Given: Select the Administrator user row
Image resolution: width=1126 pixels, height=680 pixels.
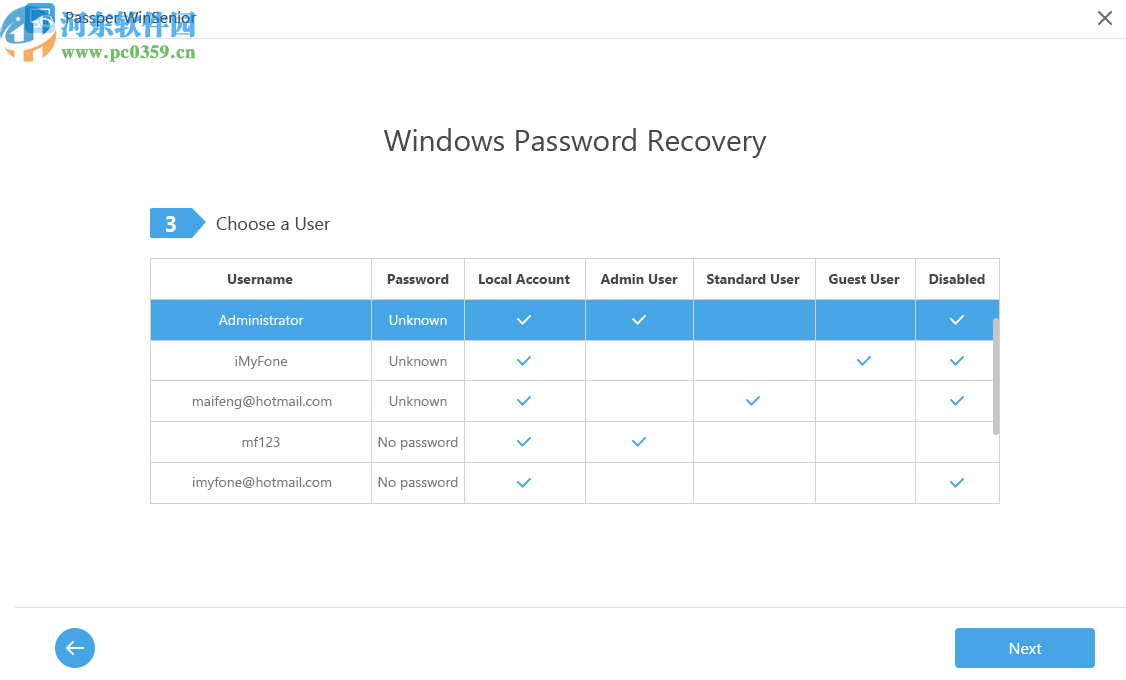Looking at the screenshot, I should pyautogui.click(x=261, y=320).
